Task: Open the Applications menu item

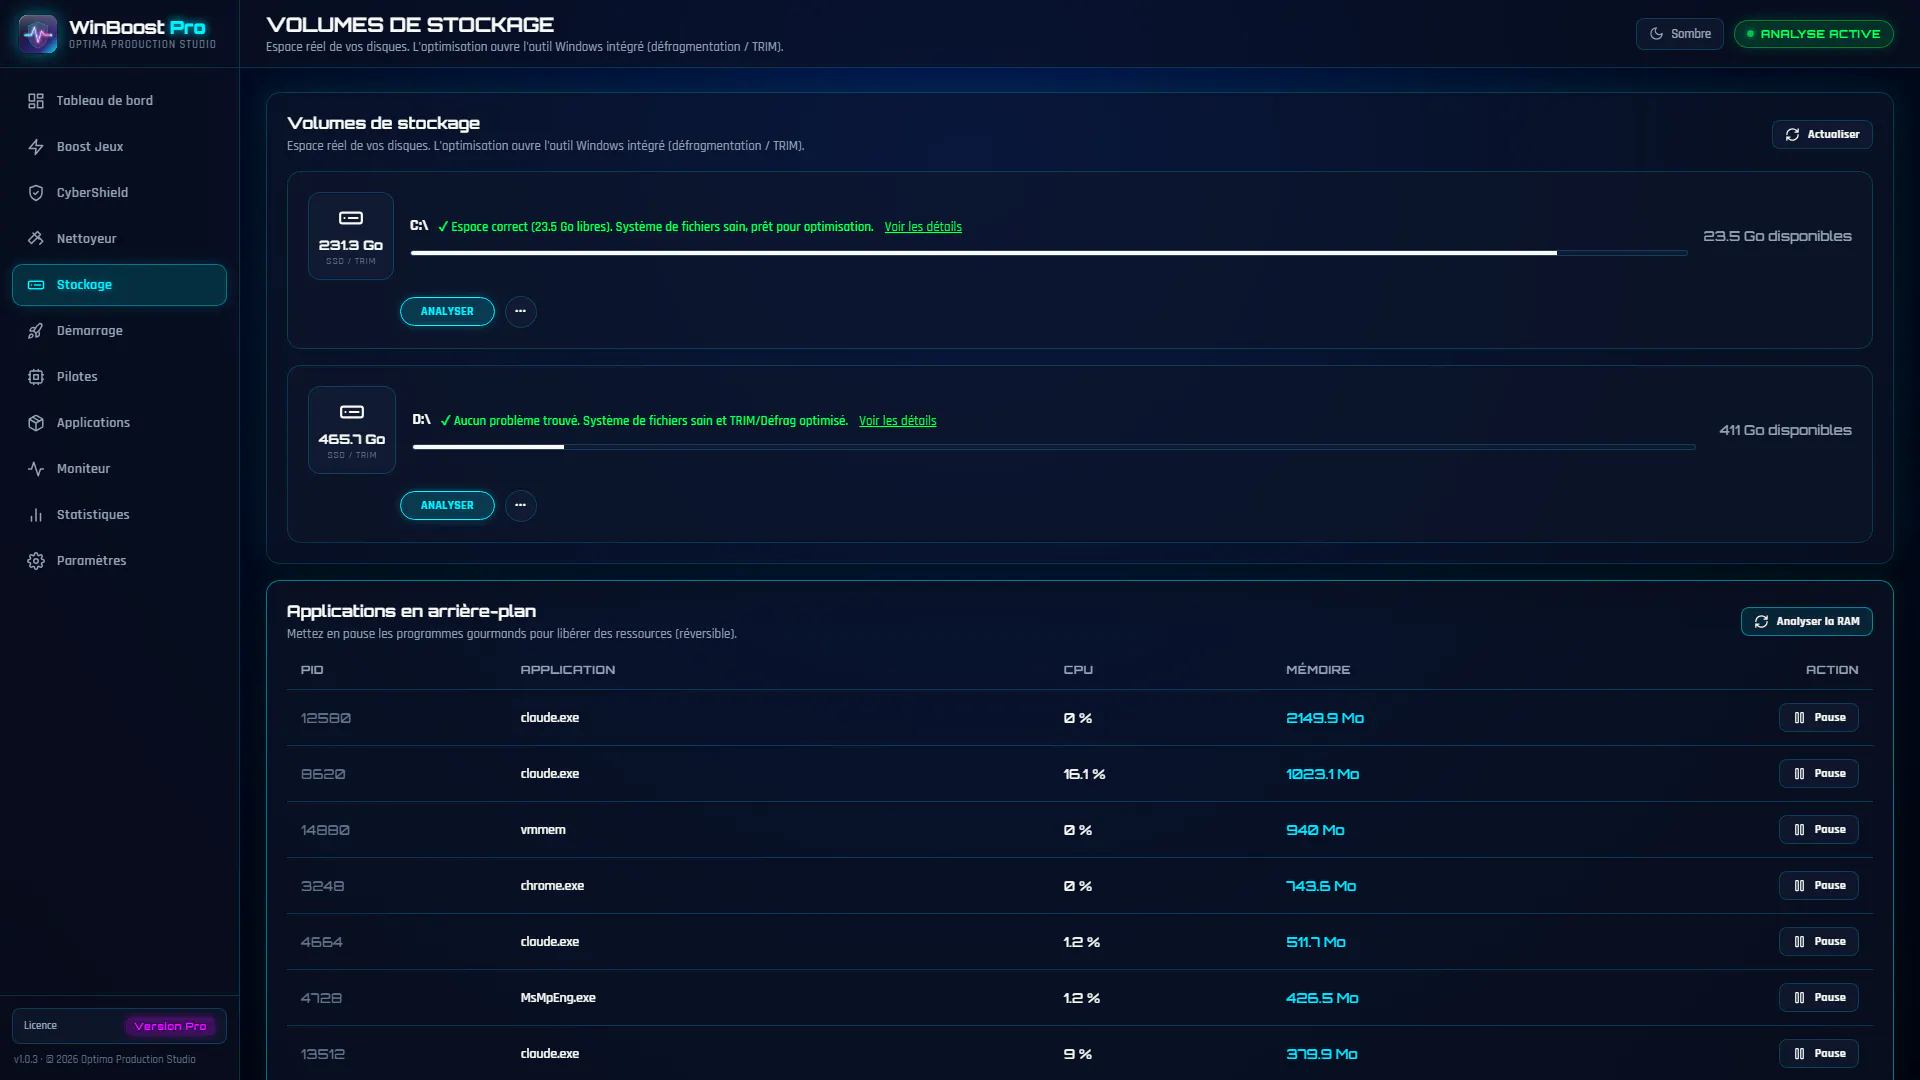Action: coord(119,423)
